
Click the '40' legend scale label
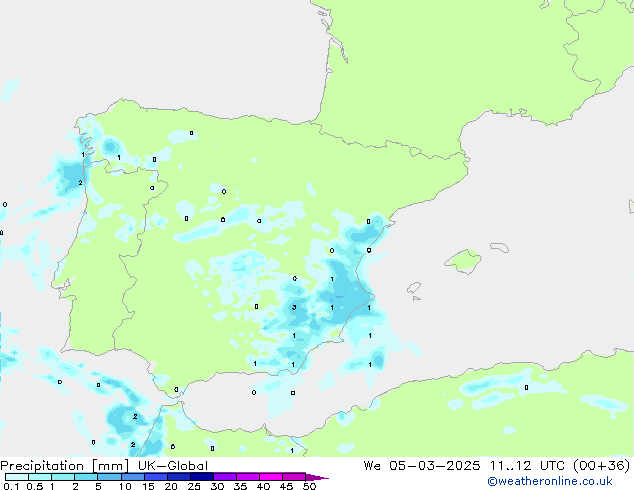pos(263,486)
